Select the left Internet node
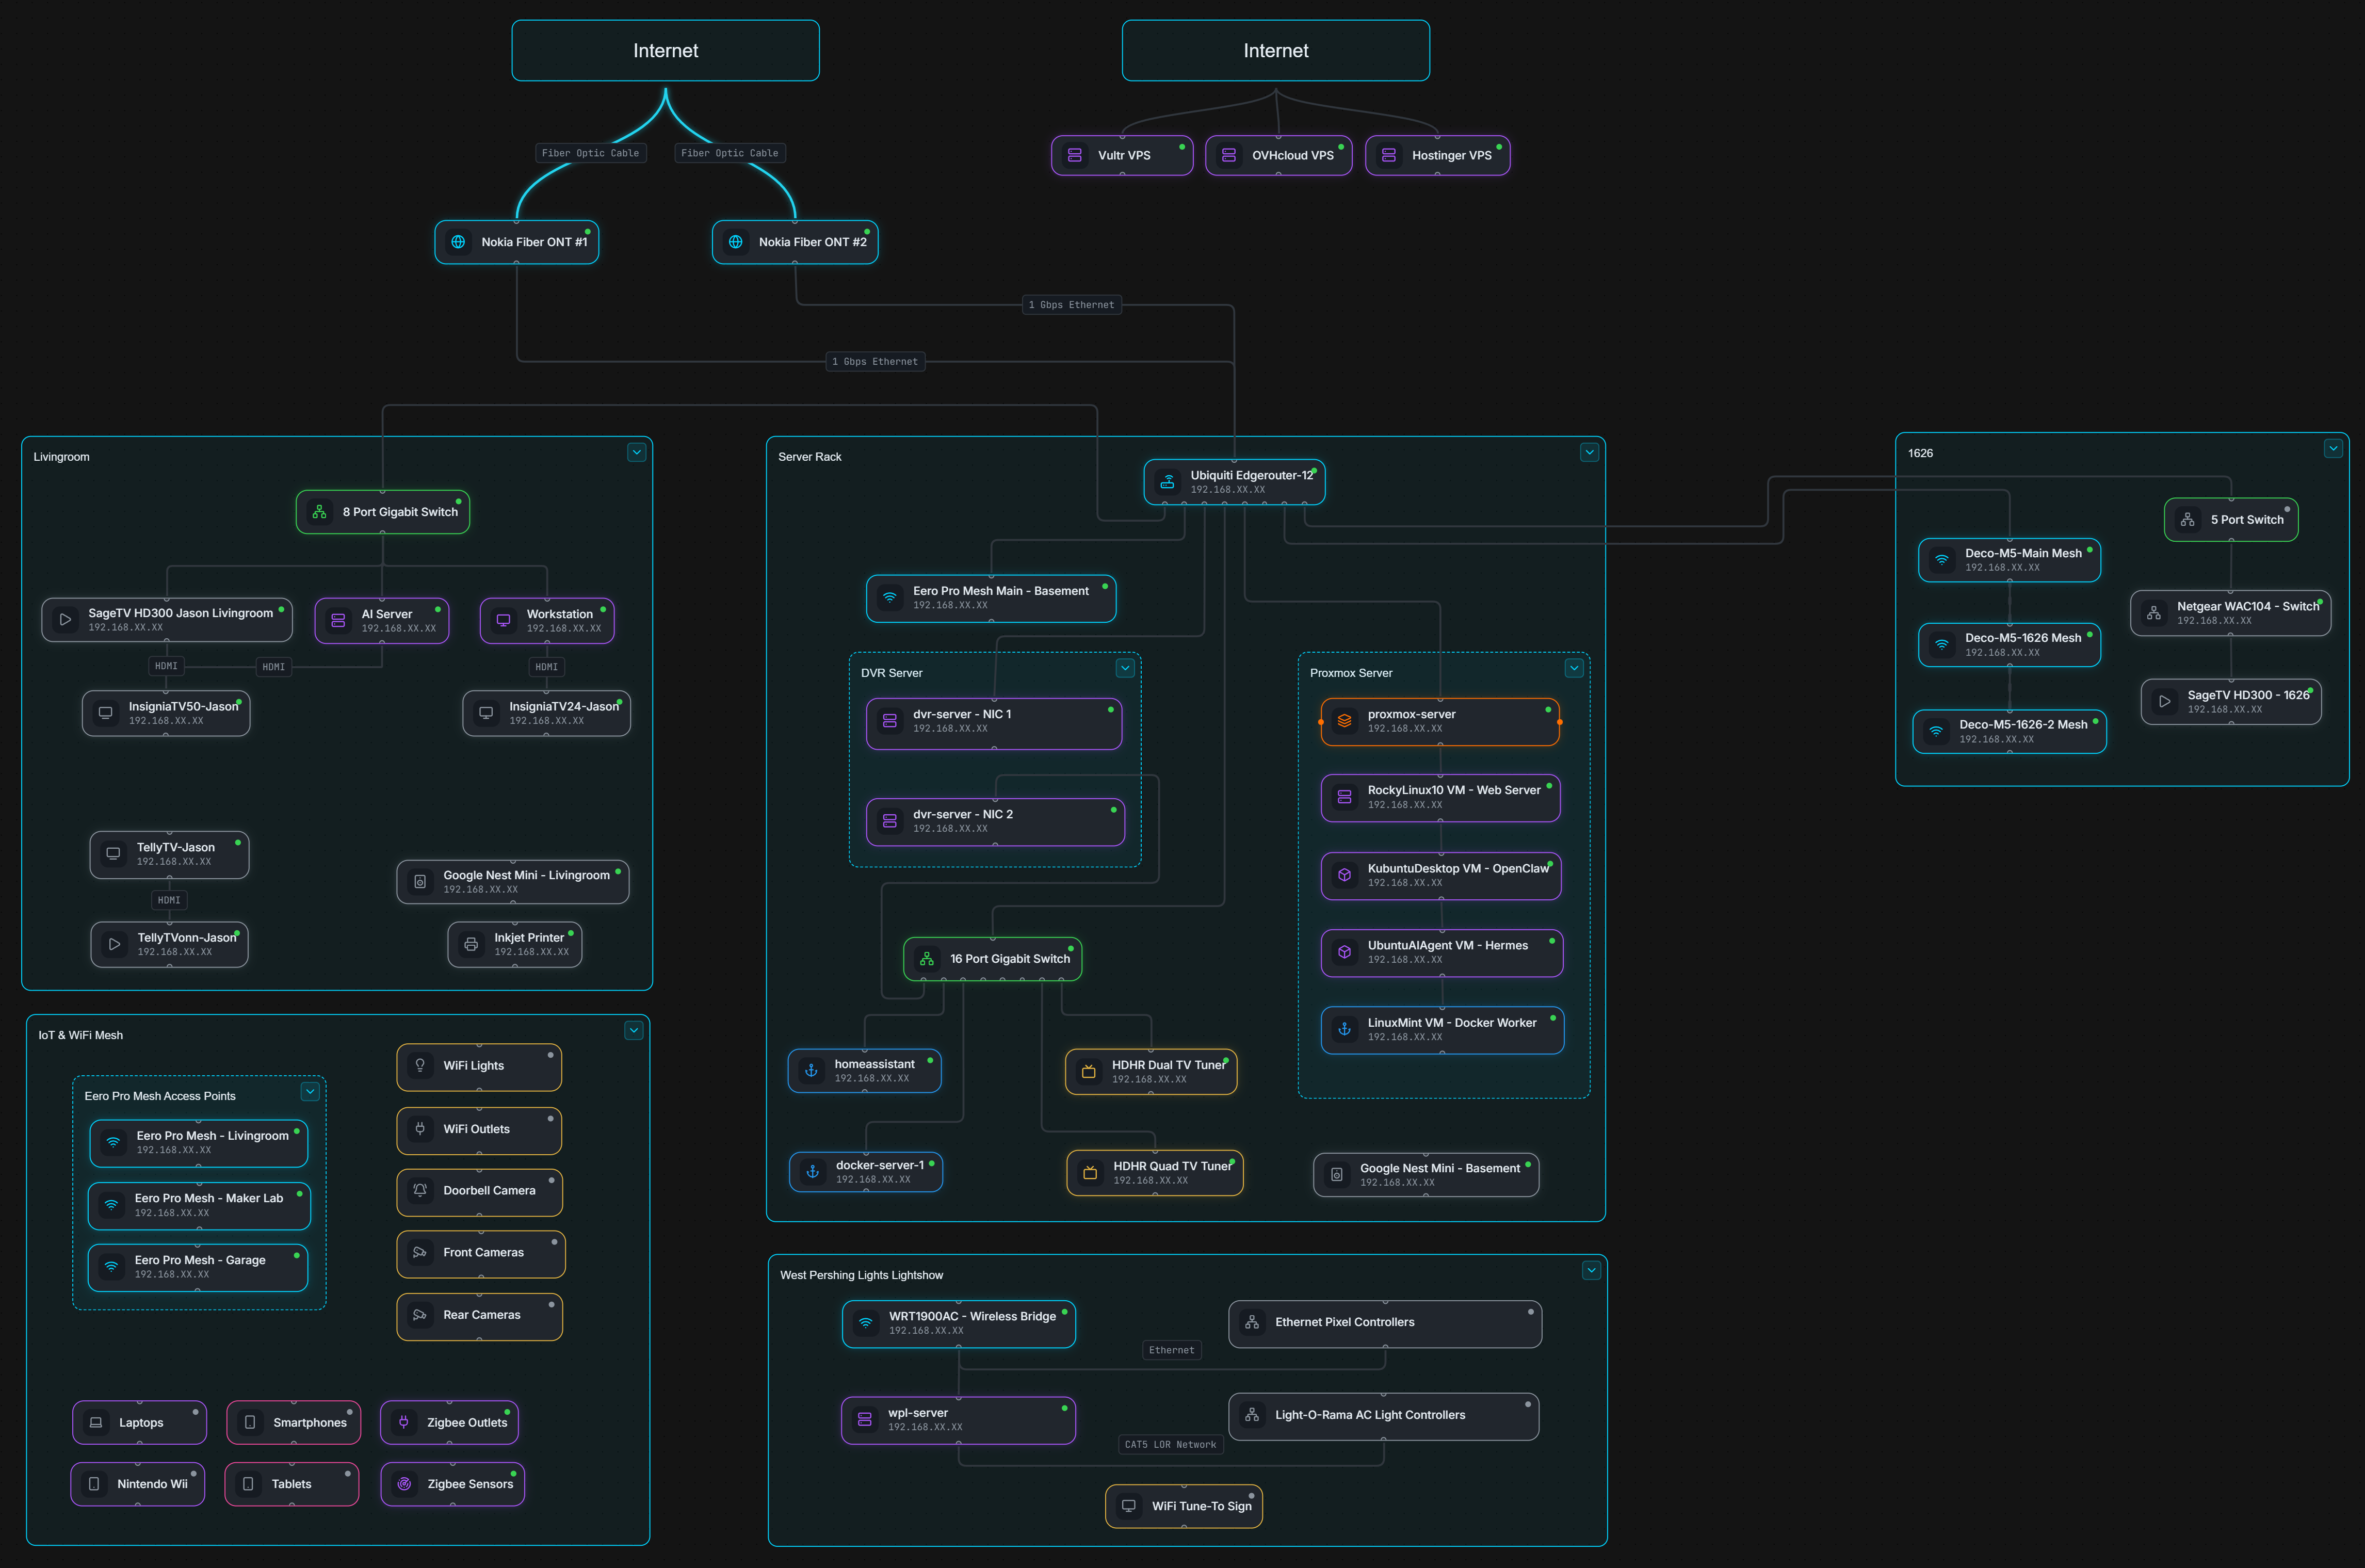This screenshot has width=2365, height=1568. pyautogui.click(x=666, y=51)
